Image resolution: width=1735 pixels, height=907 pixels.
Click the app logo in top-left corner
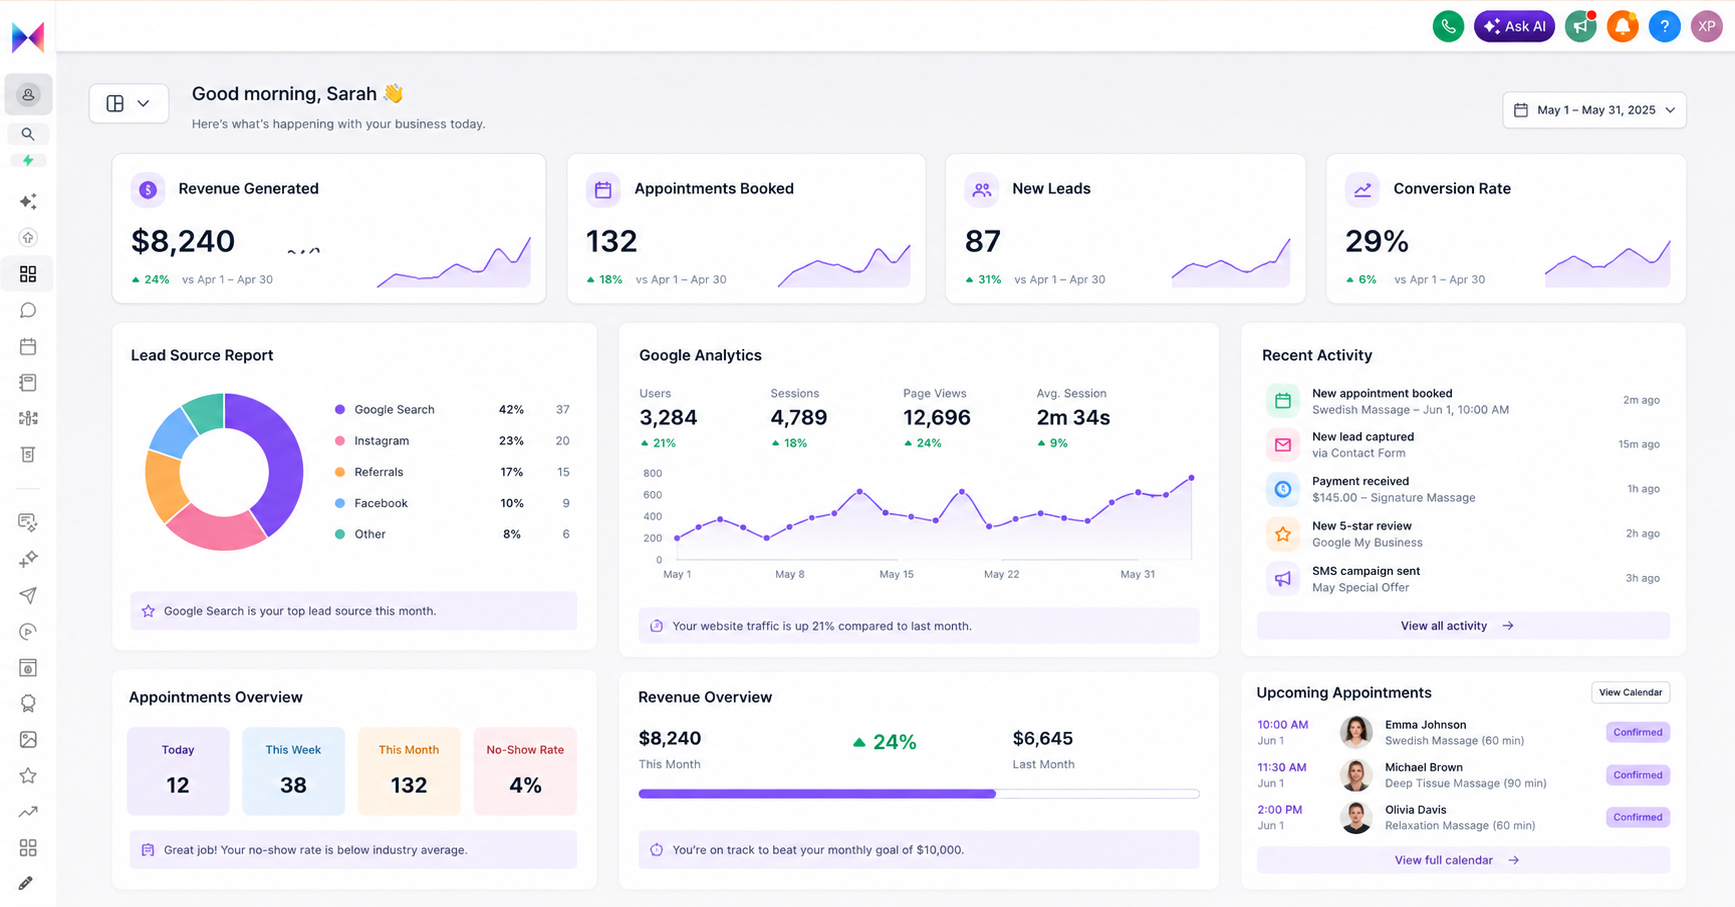point(28,37)
